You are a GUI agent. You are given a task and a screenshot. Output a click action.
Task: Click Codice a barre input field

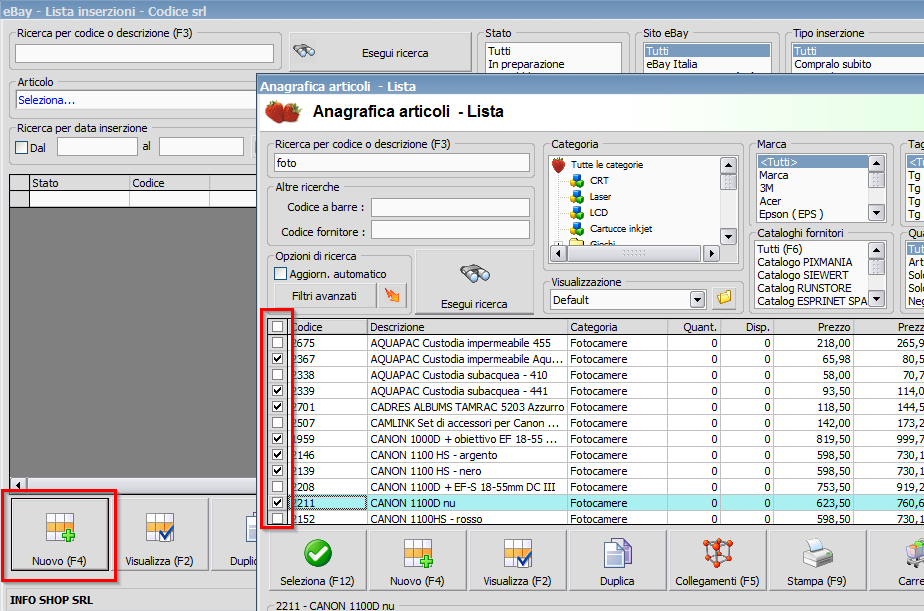[450, 207]
